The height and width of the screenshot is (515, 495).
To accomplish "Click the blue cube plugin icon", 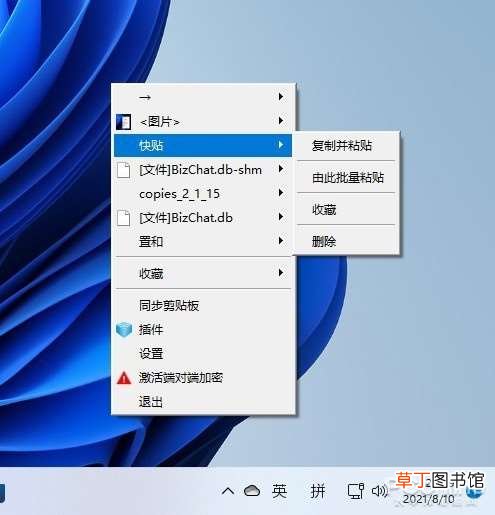I will pos(124,329).
